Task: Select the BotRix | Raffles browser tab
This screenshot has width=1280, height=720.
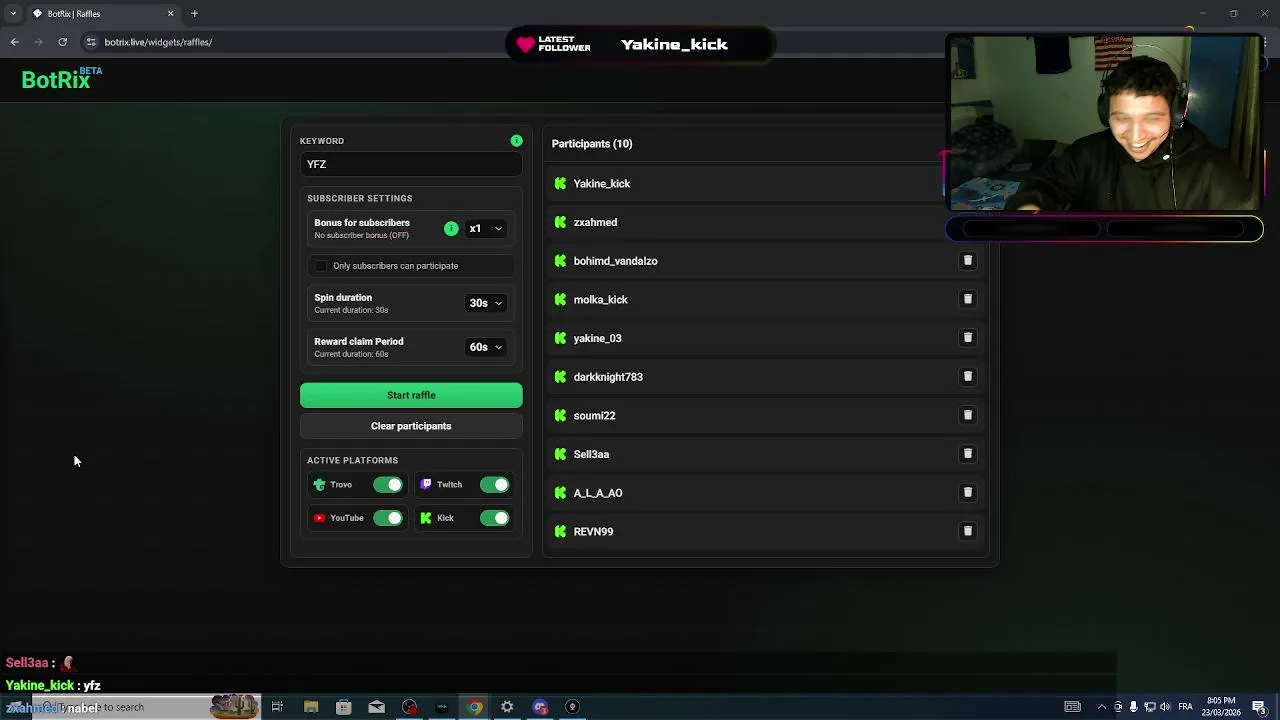Action: pos(103,14)
